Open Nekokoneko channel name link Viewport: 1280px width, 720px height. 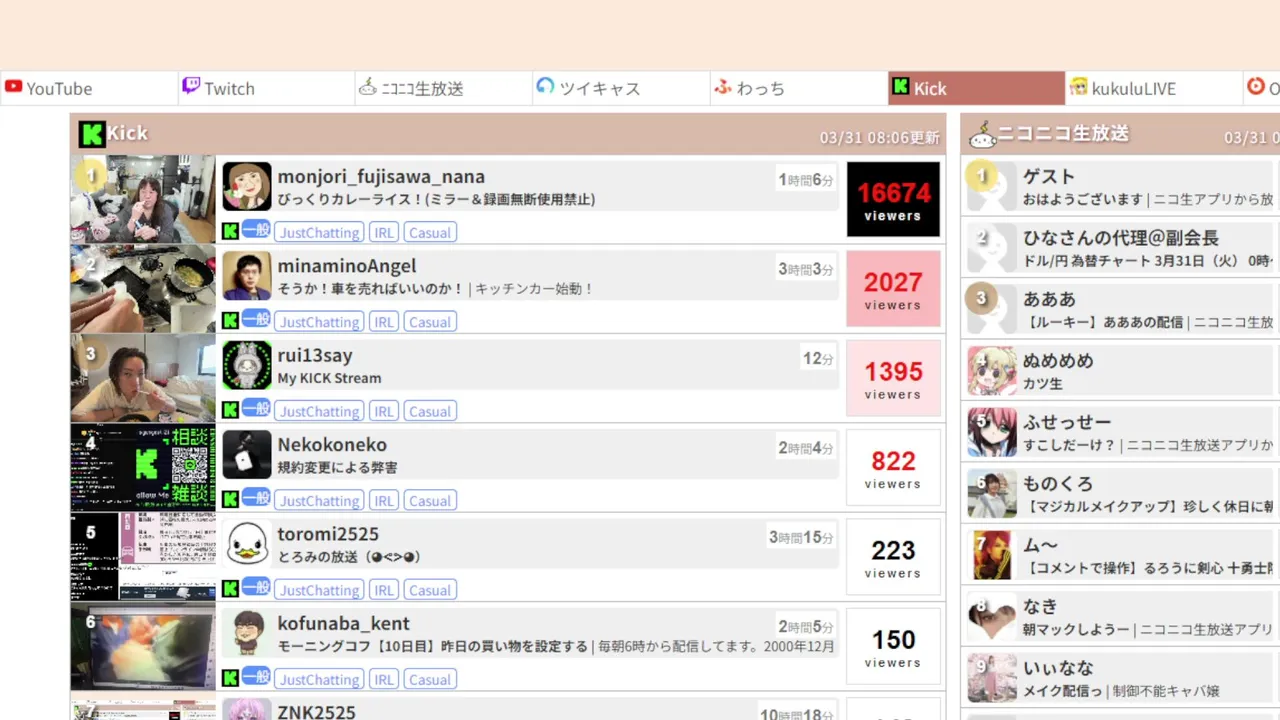coord(332,444)
